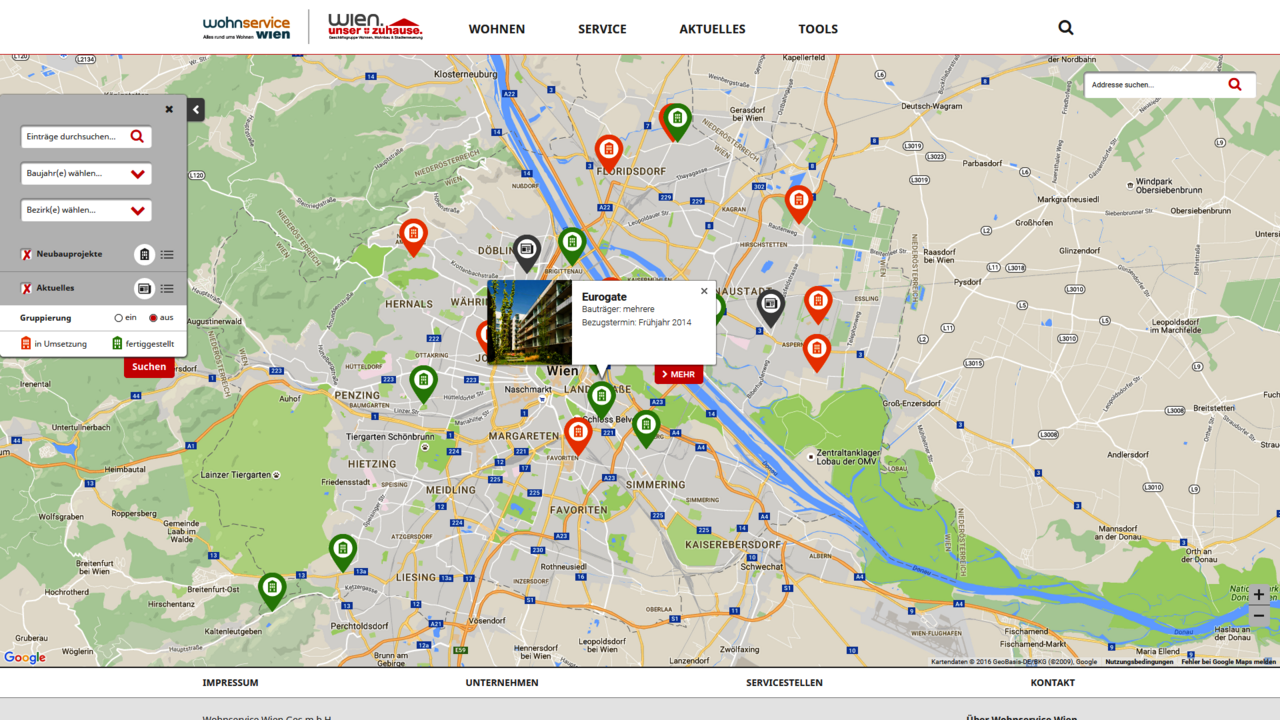The height and width of the screenshot is (720, 1280).
Task: Select the green marker in Penzing
Action: point(424,384)
